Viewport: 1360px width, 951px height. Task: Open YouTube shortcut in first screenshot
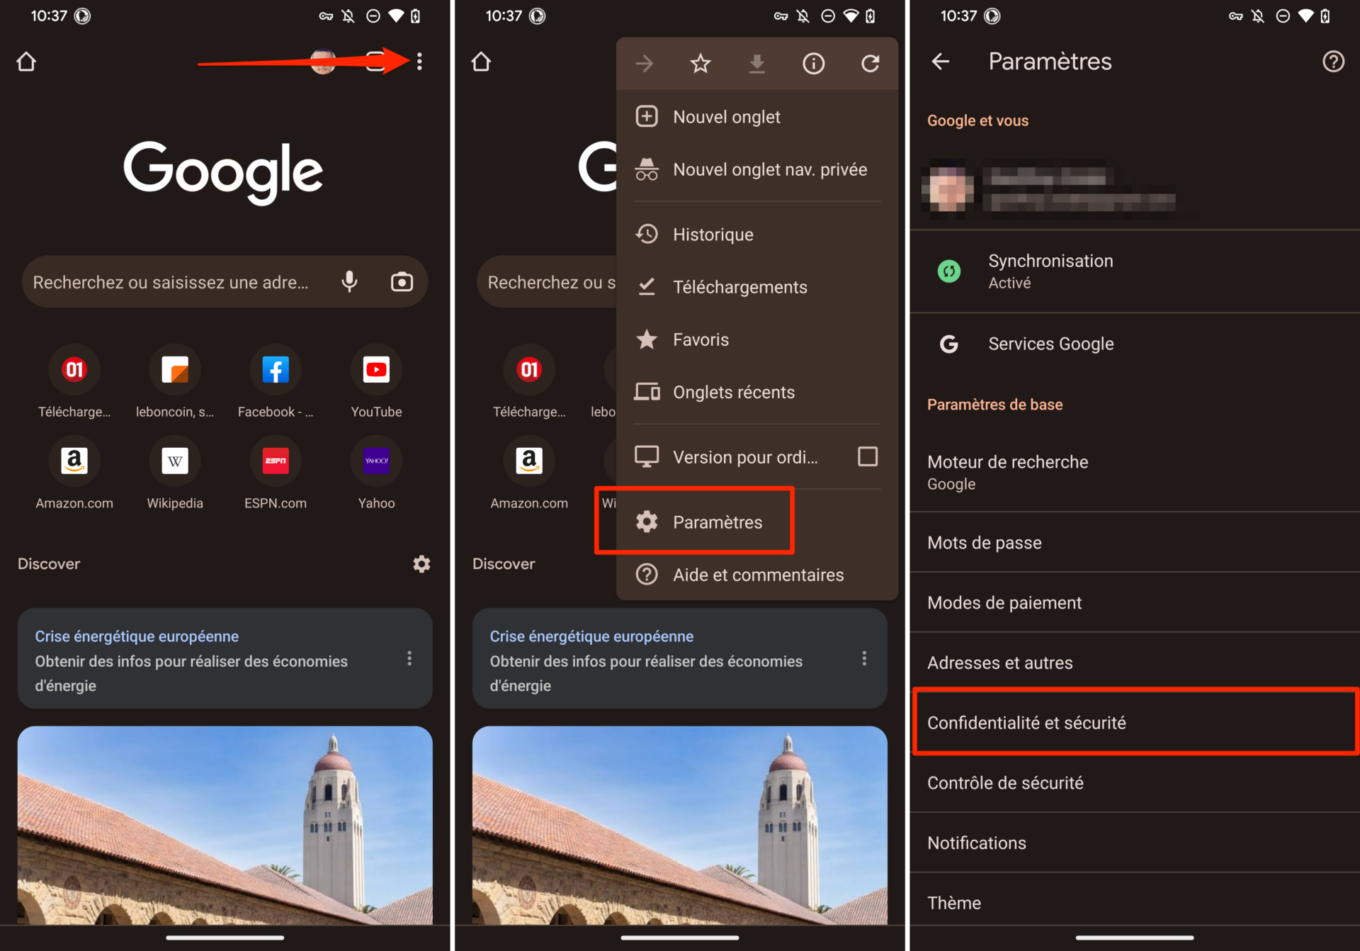click(376, 381)
